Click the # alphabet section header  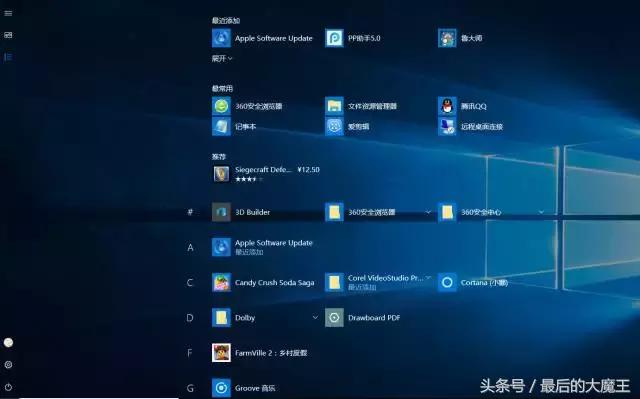coord(190,212)
